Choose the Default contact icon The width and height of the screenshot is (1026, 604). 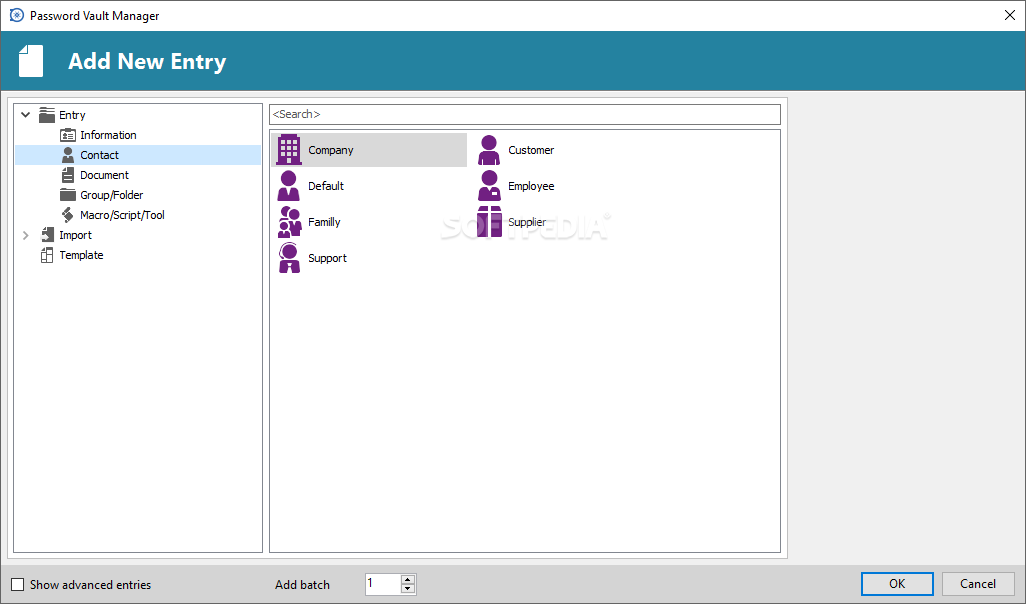(289, 186)
